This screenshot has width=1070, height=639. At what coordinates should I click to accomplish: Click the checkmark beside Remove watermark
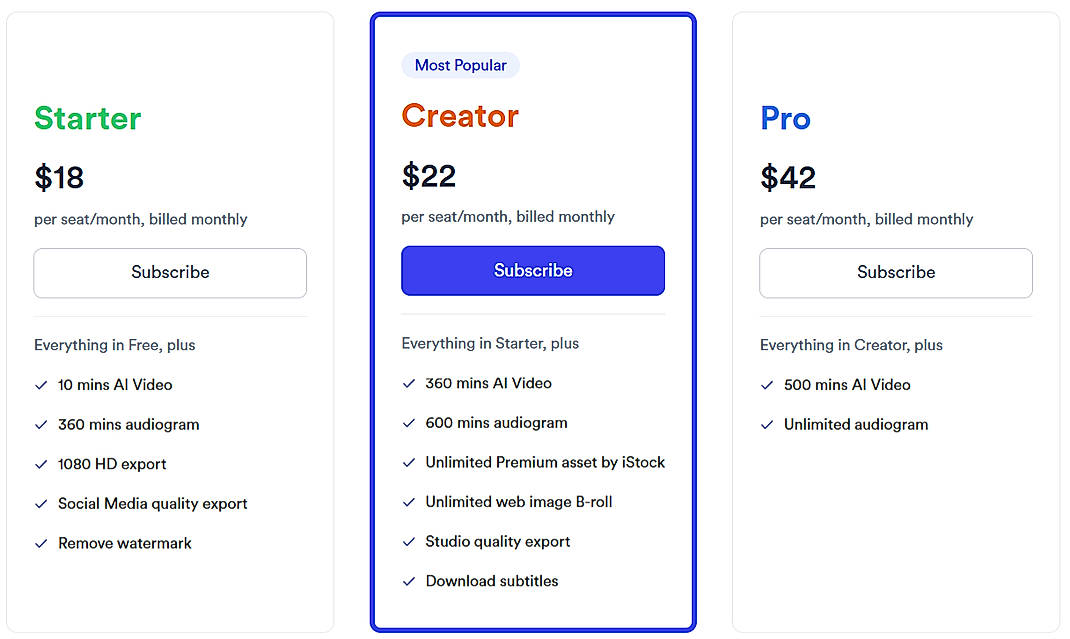pos(40,543)
